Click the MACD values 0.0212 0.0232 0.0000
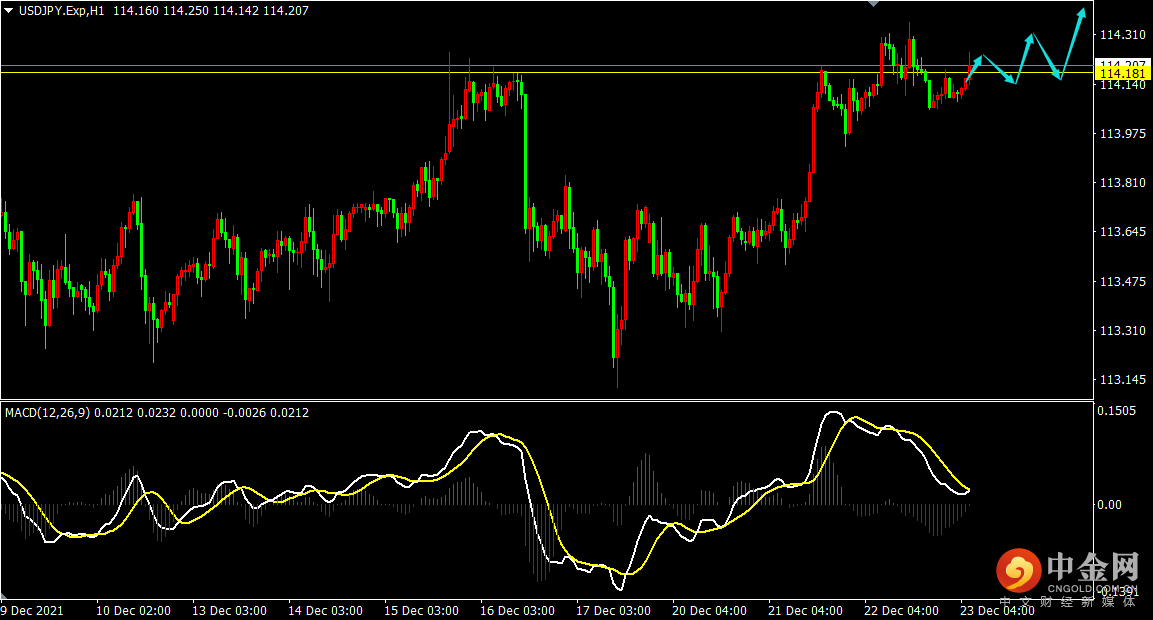 click(156, 413)
